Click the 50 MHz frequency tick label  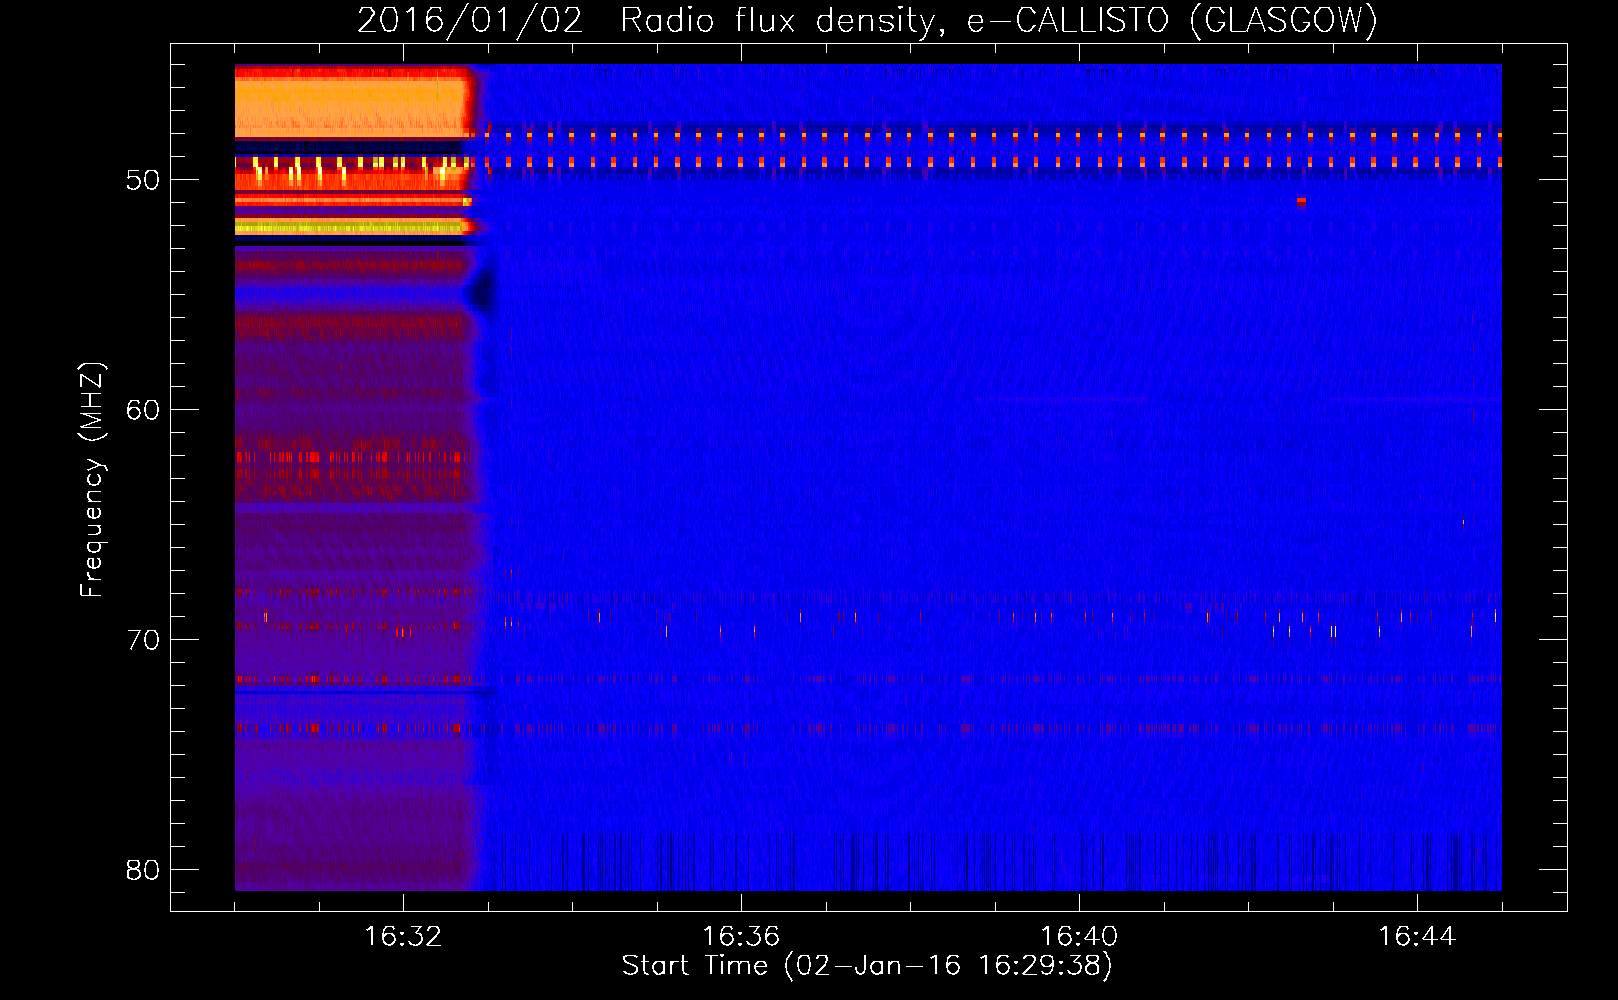143,180
